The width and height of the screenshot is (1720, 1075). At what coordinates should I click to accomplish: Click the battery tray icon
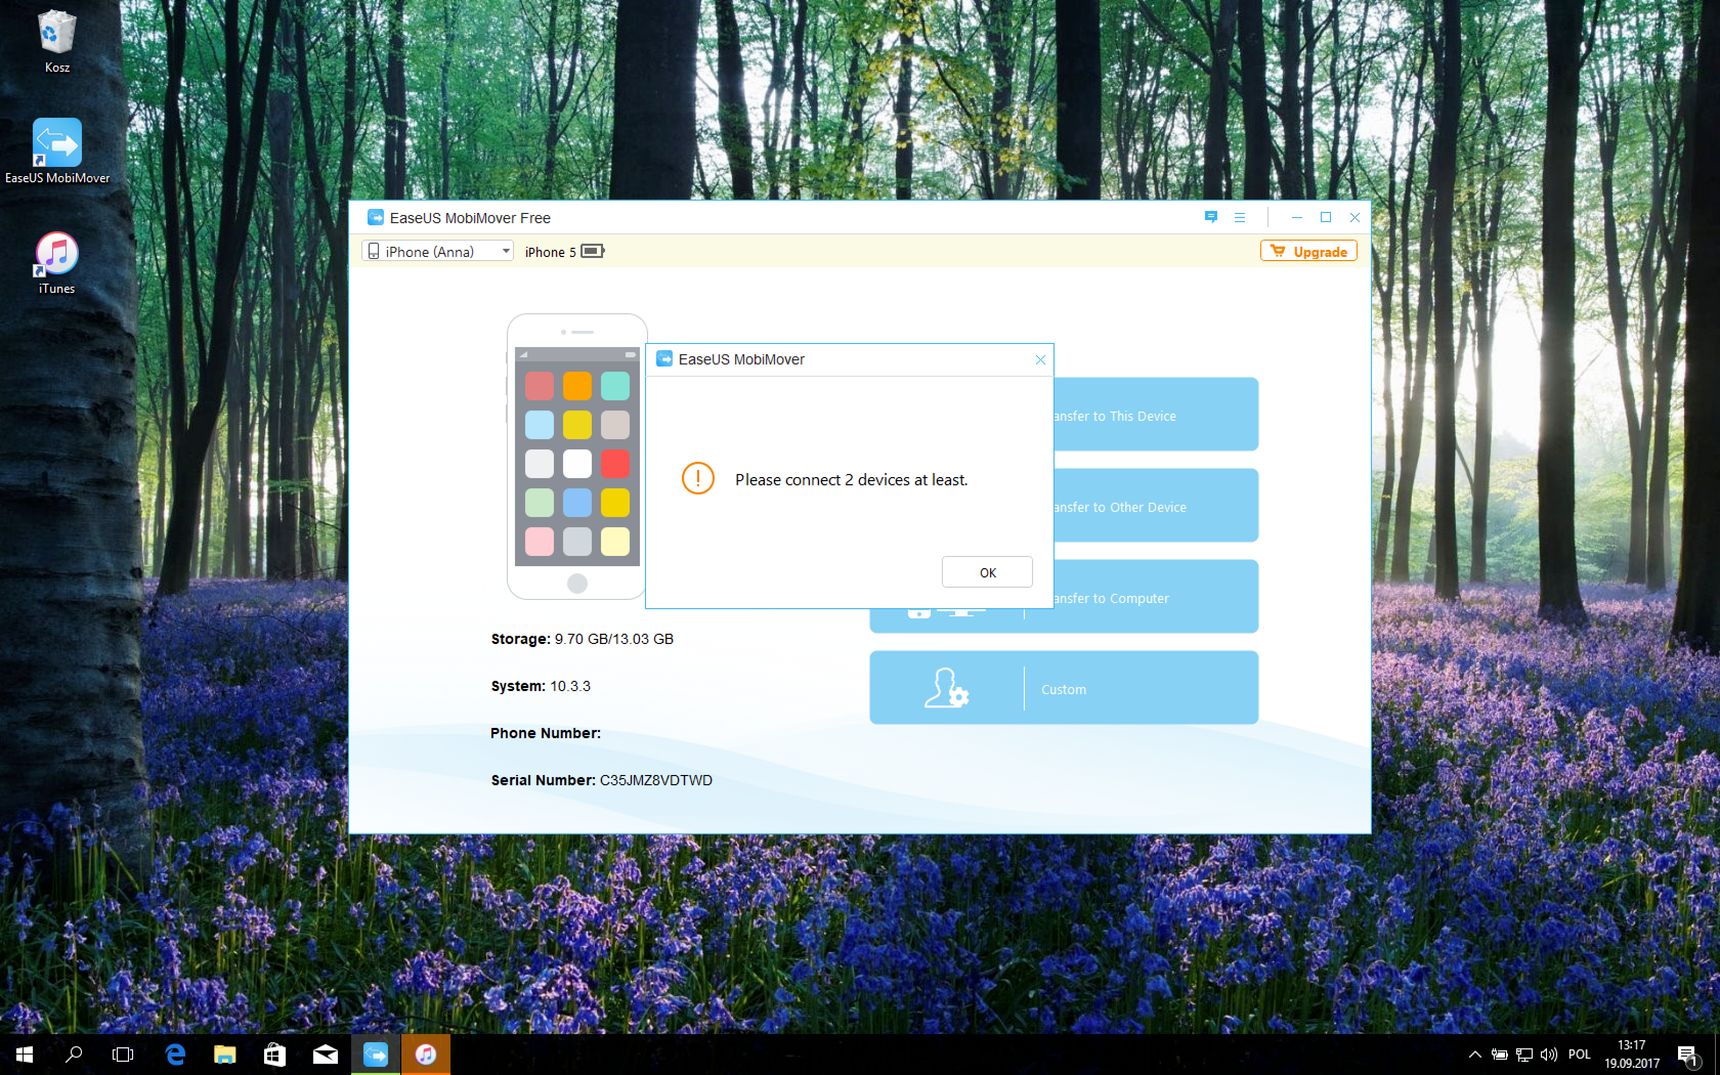point(1499,1054)
